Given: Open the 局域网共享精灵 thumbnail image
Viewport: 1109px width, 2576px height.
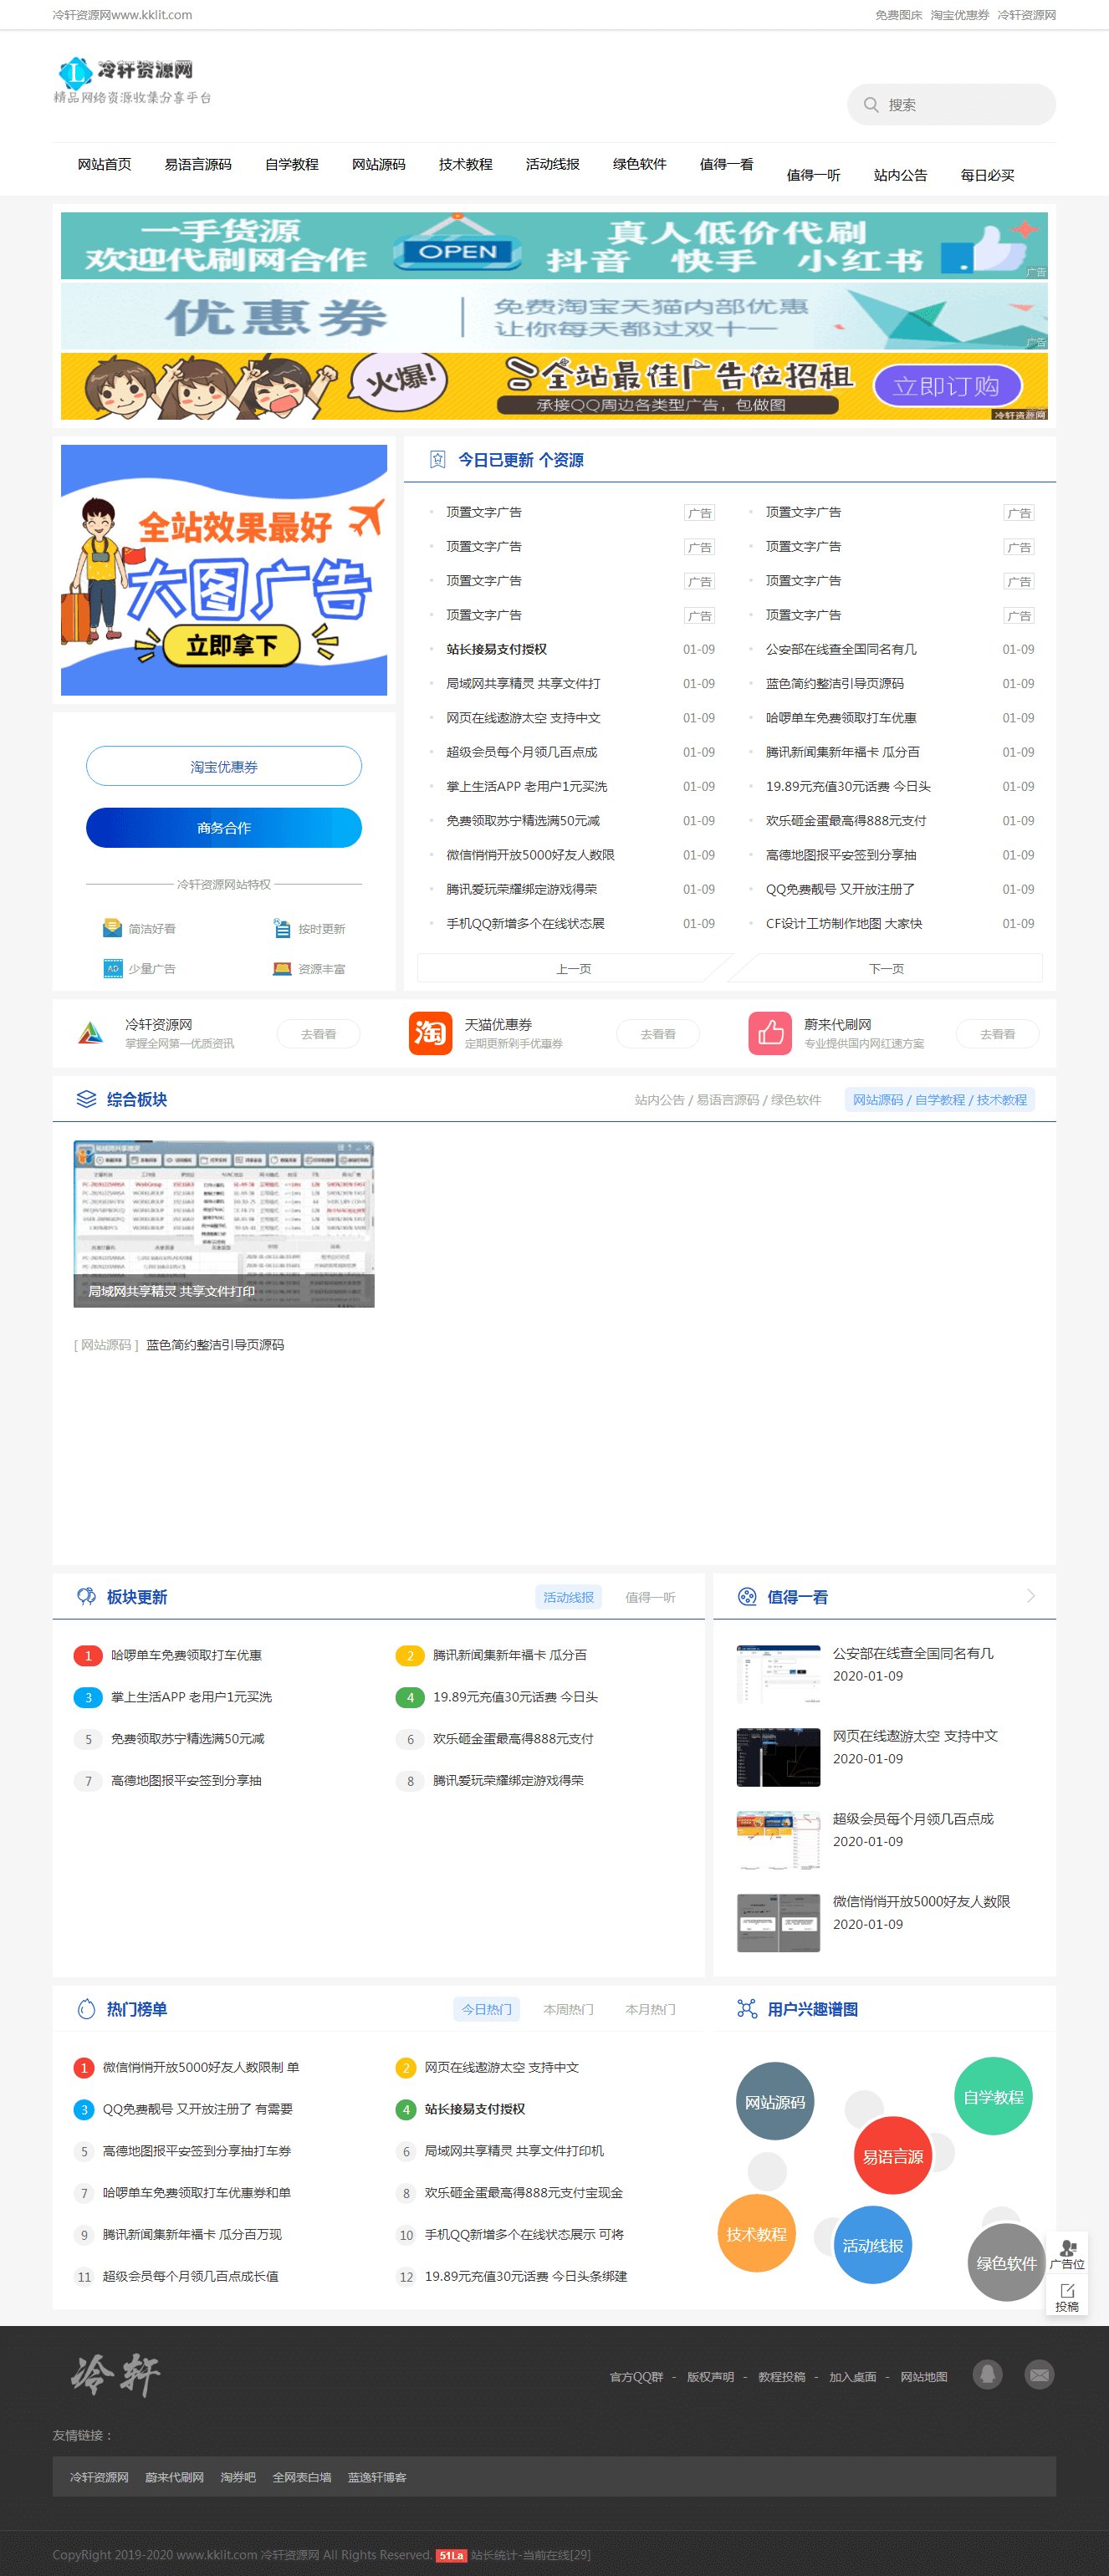Looking at the screenshot, I should point(224,1223).
